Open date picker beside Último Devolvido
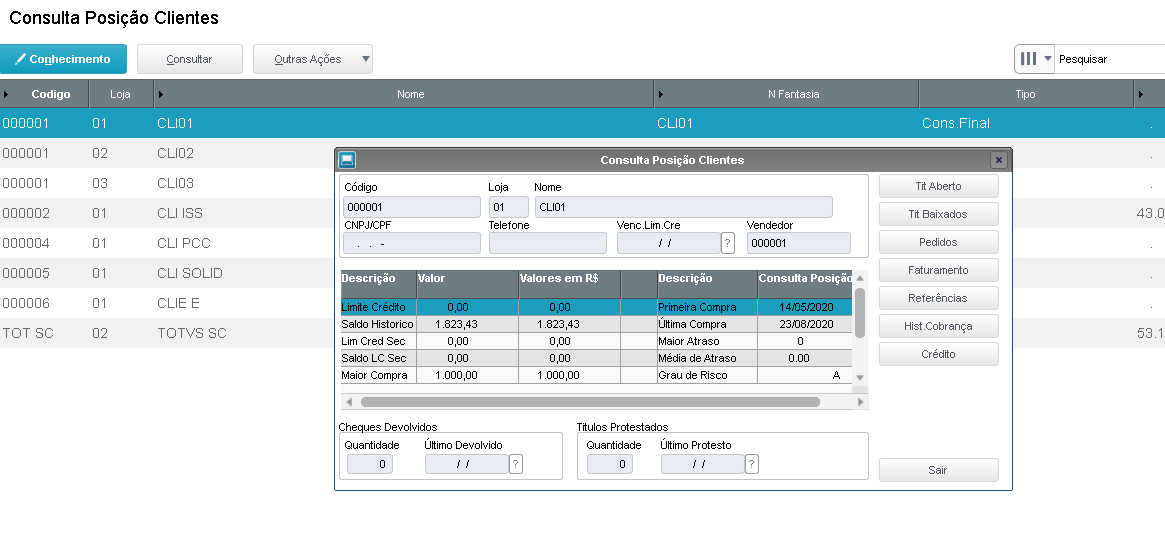 516,464
